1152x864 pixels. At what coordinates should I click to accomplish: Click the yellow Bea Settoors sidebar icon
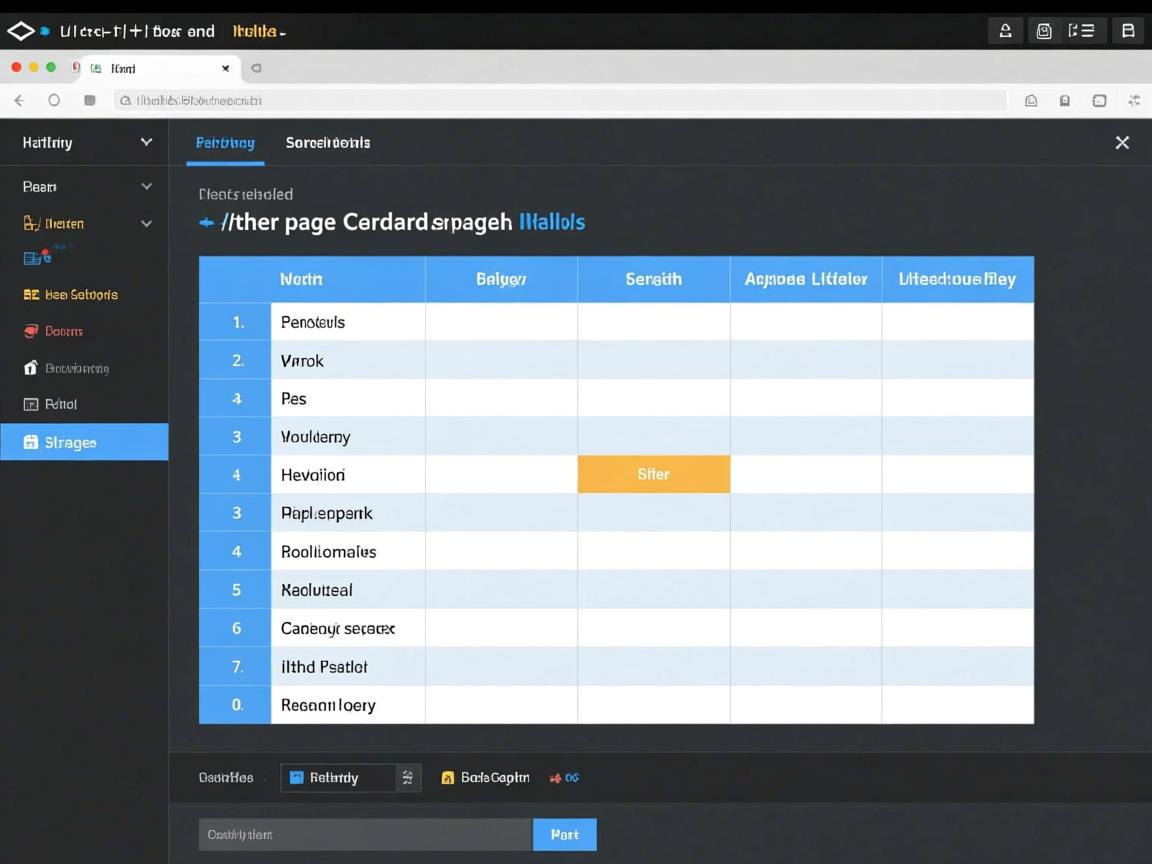tap(30, 295)
